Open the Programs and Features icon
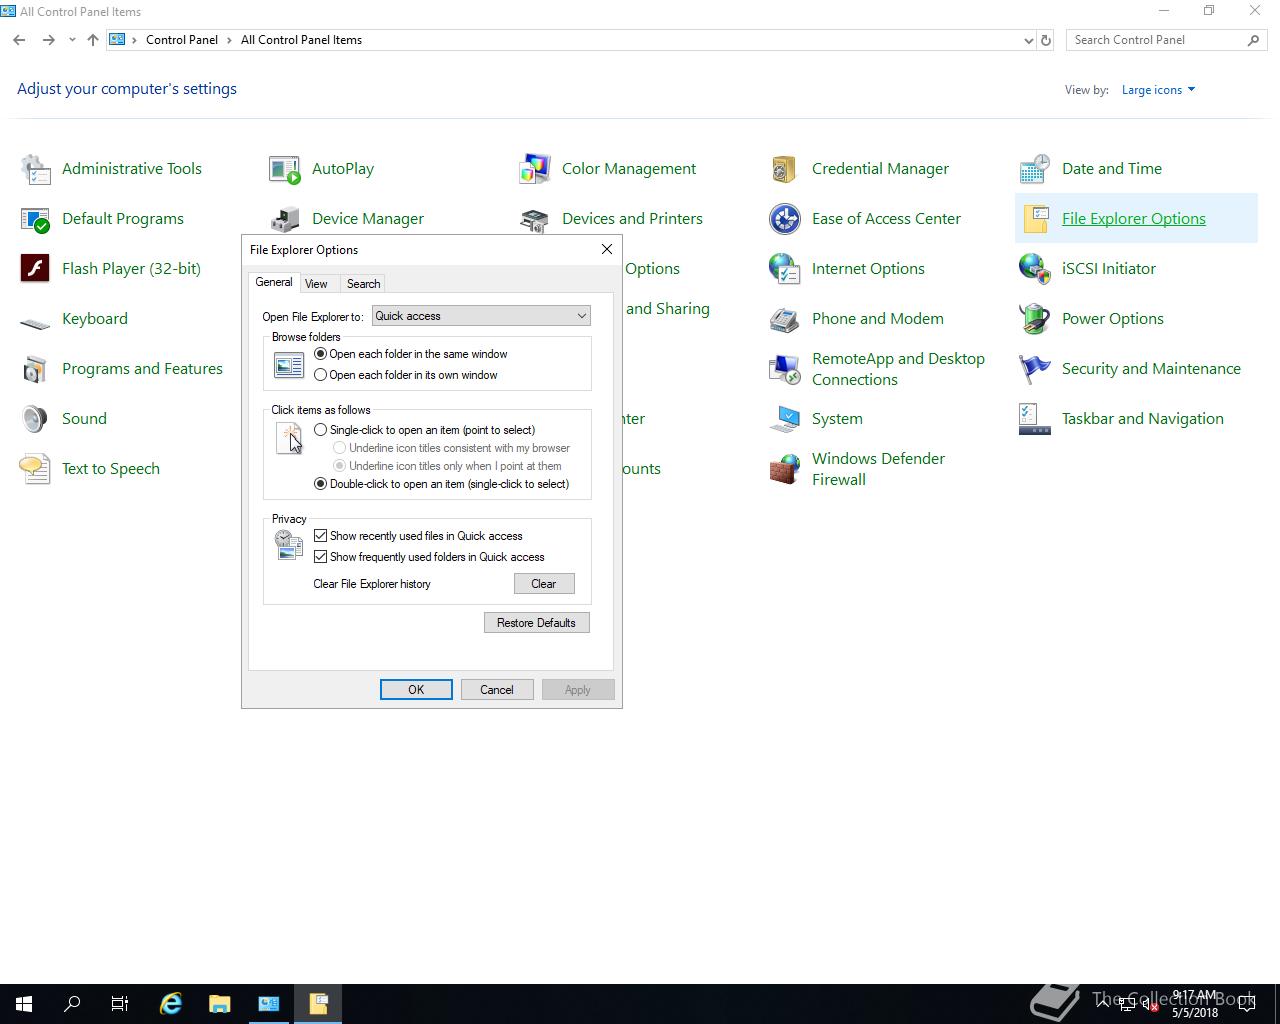 35,369
